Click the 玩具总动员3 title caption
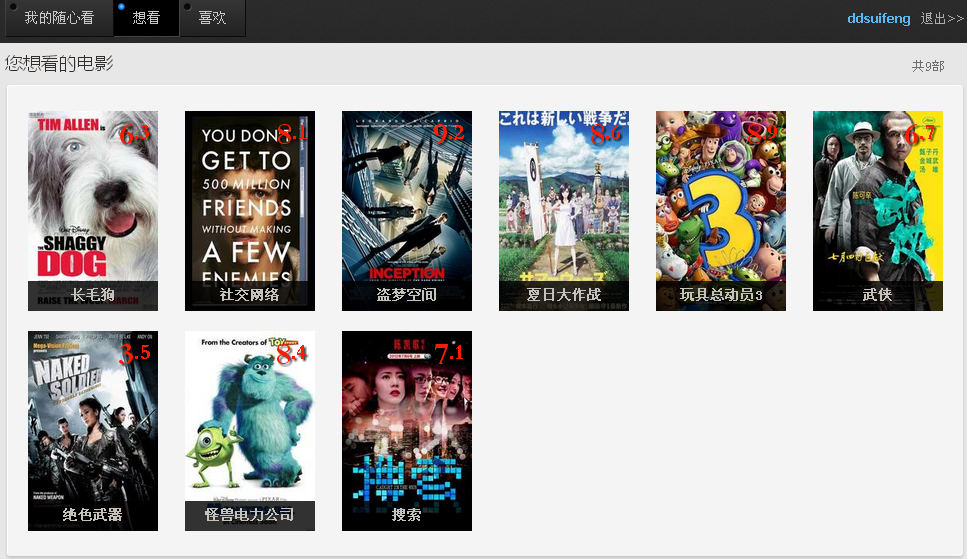 coord(721,295)
